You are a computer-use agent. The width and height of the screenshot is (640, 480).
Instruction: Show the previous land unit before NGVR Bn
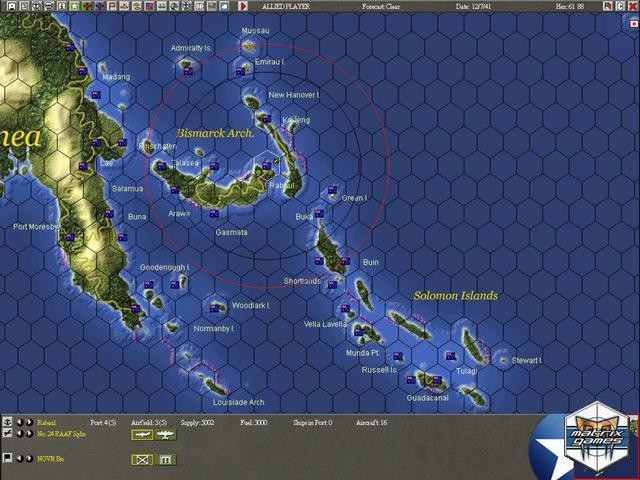tap(20, 458)
